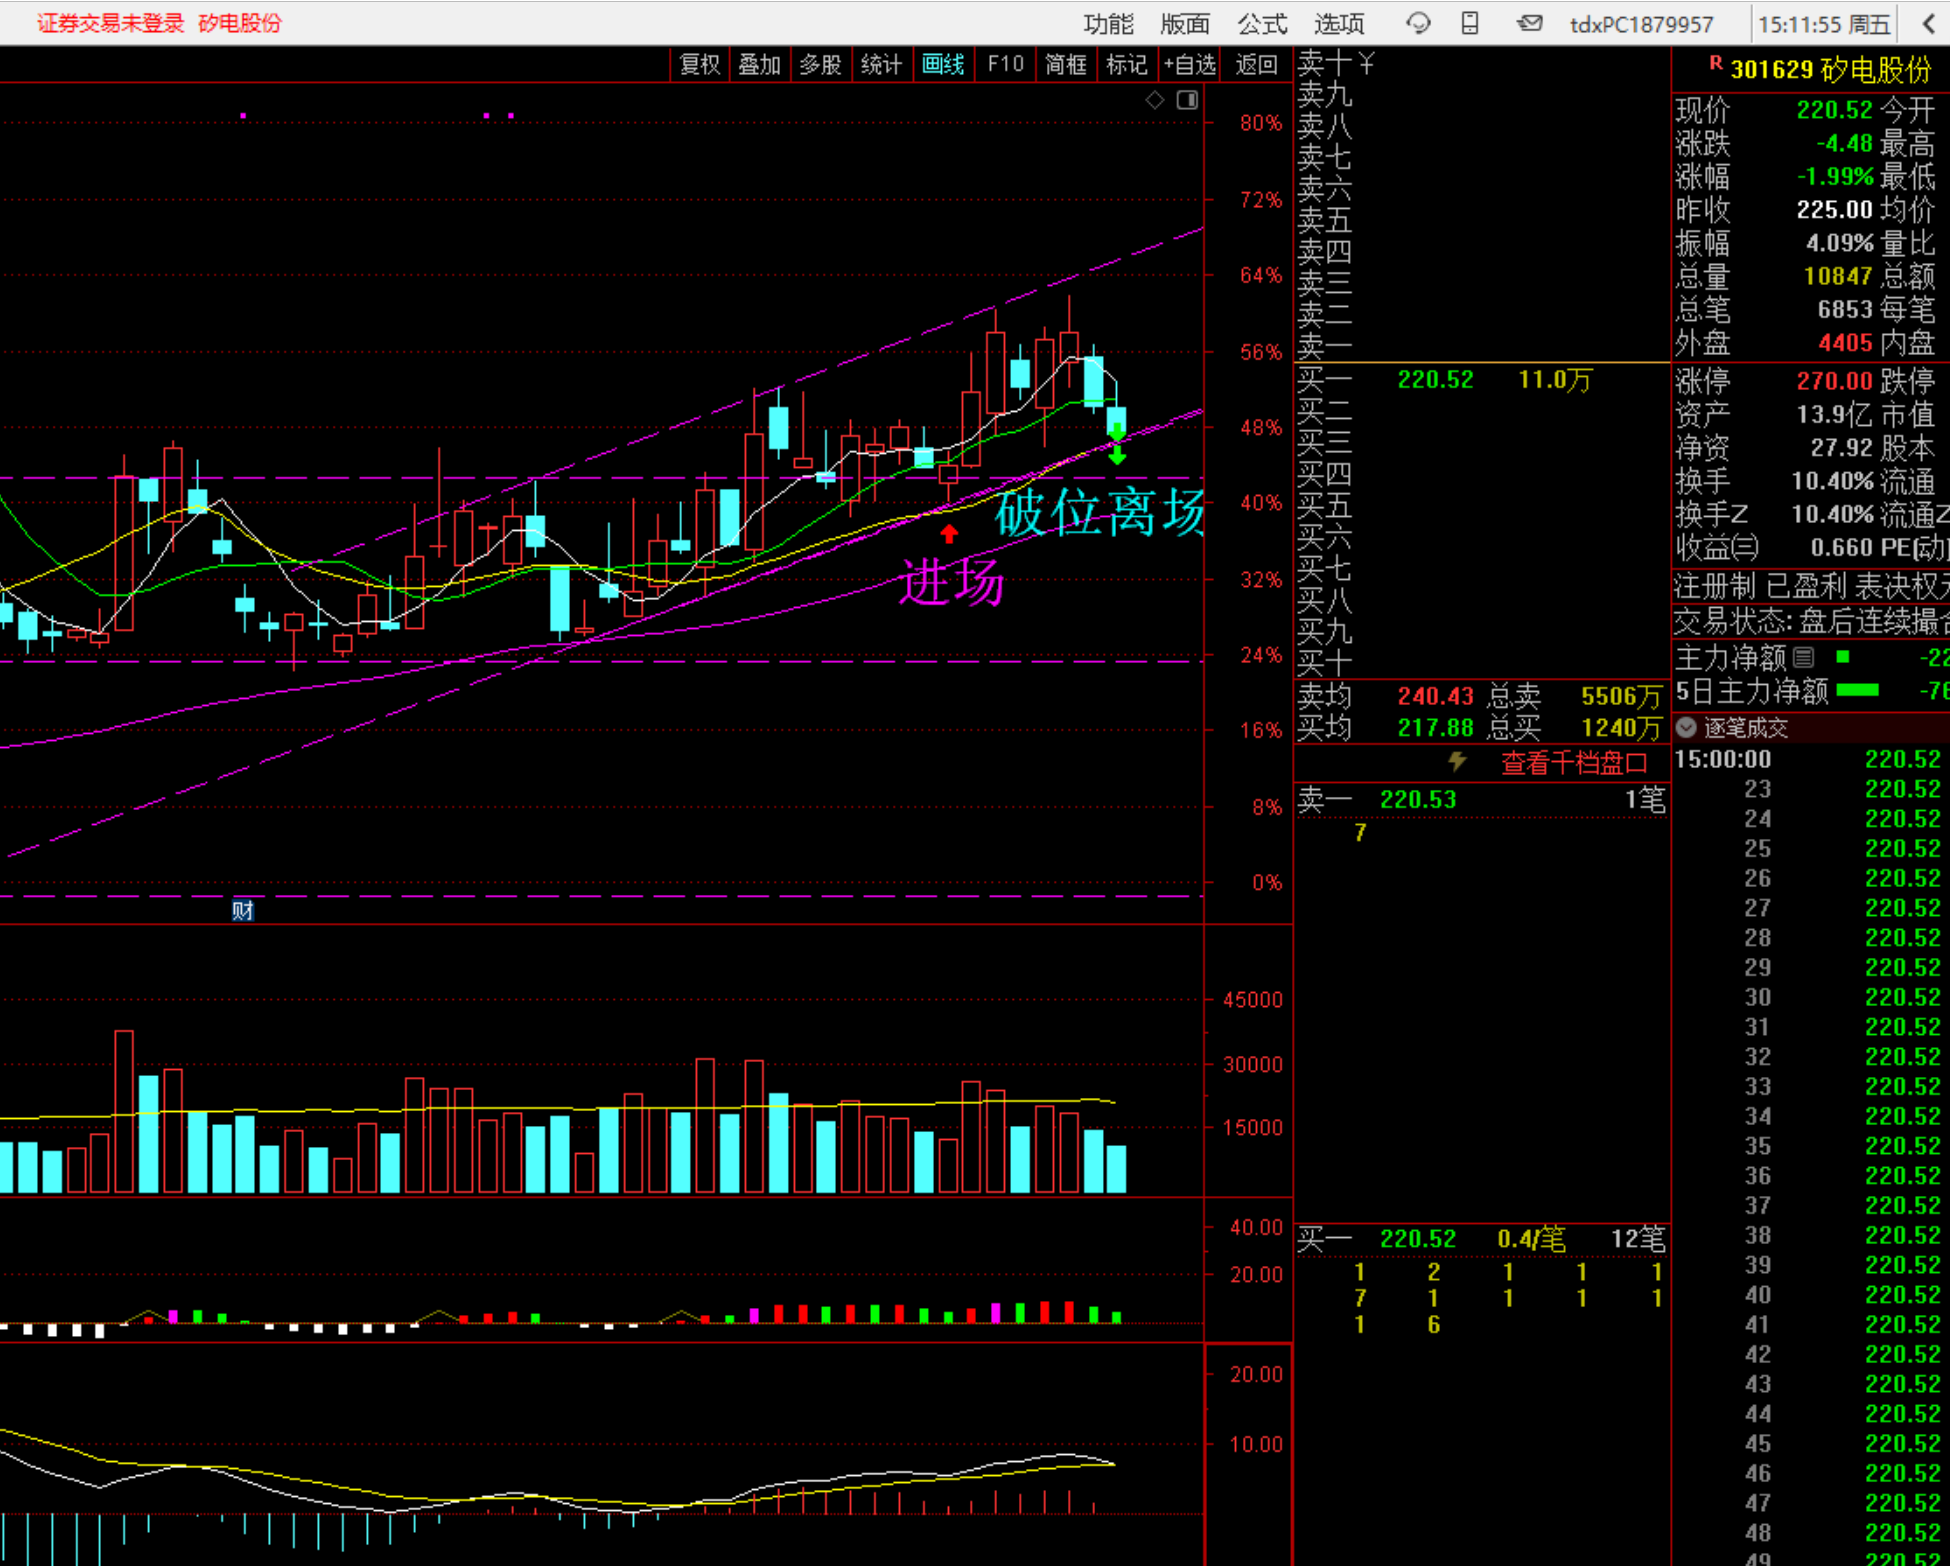Click the ¥ symbol next to 卖十
1950x1566 pixels.
click(1366, 63)
